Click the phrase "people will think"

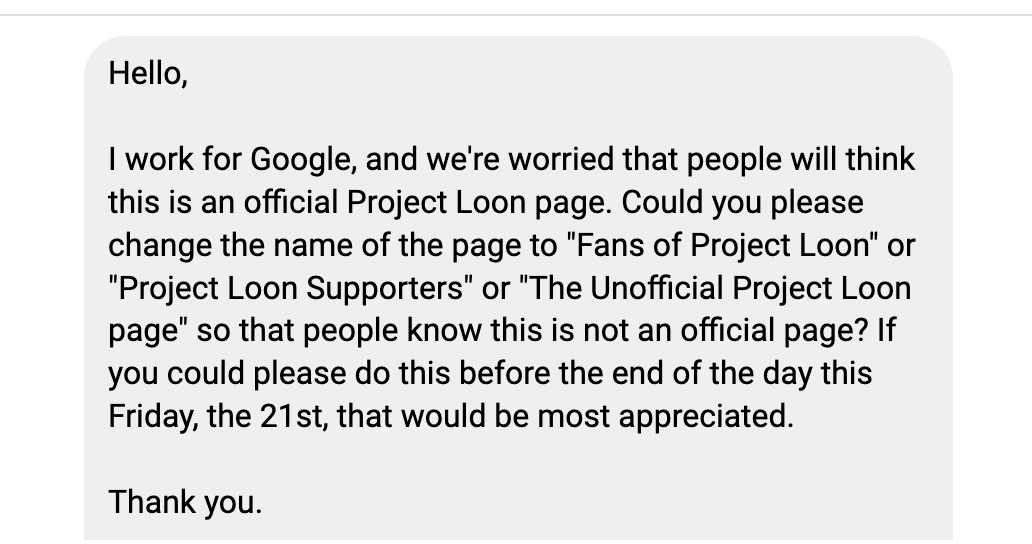point(801,160)
